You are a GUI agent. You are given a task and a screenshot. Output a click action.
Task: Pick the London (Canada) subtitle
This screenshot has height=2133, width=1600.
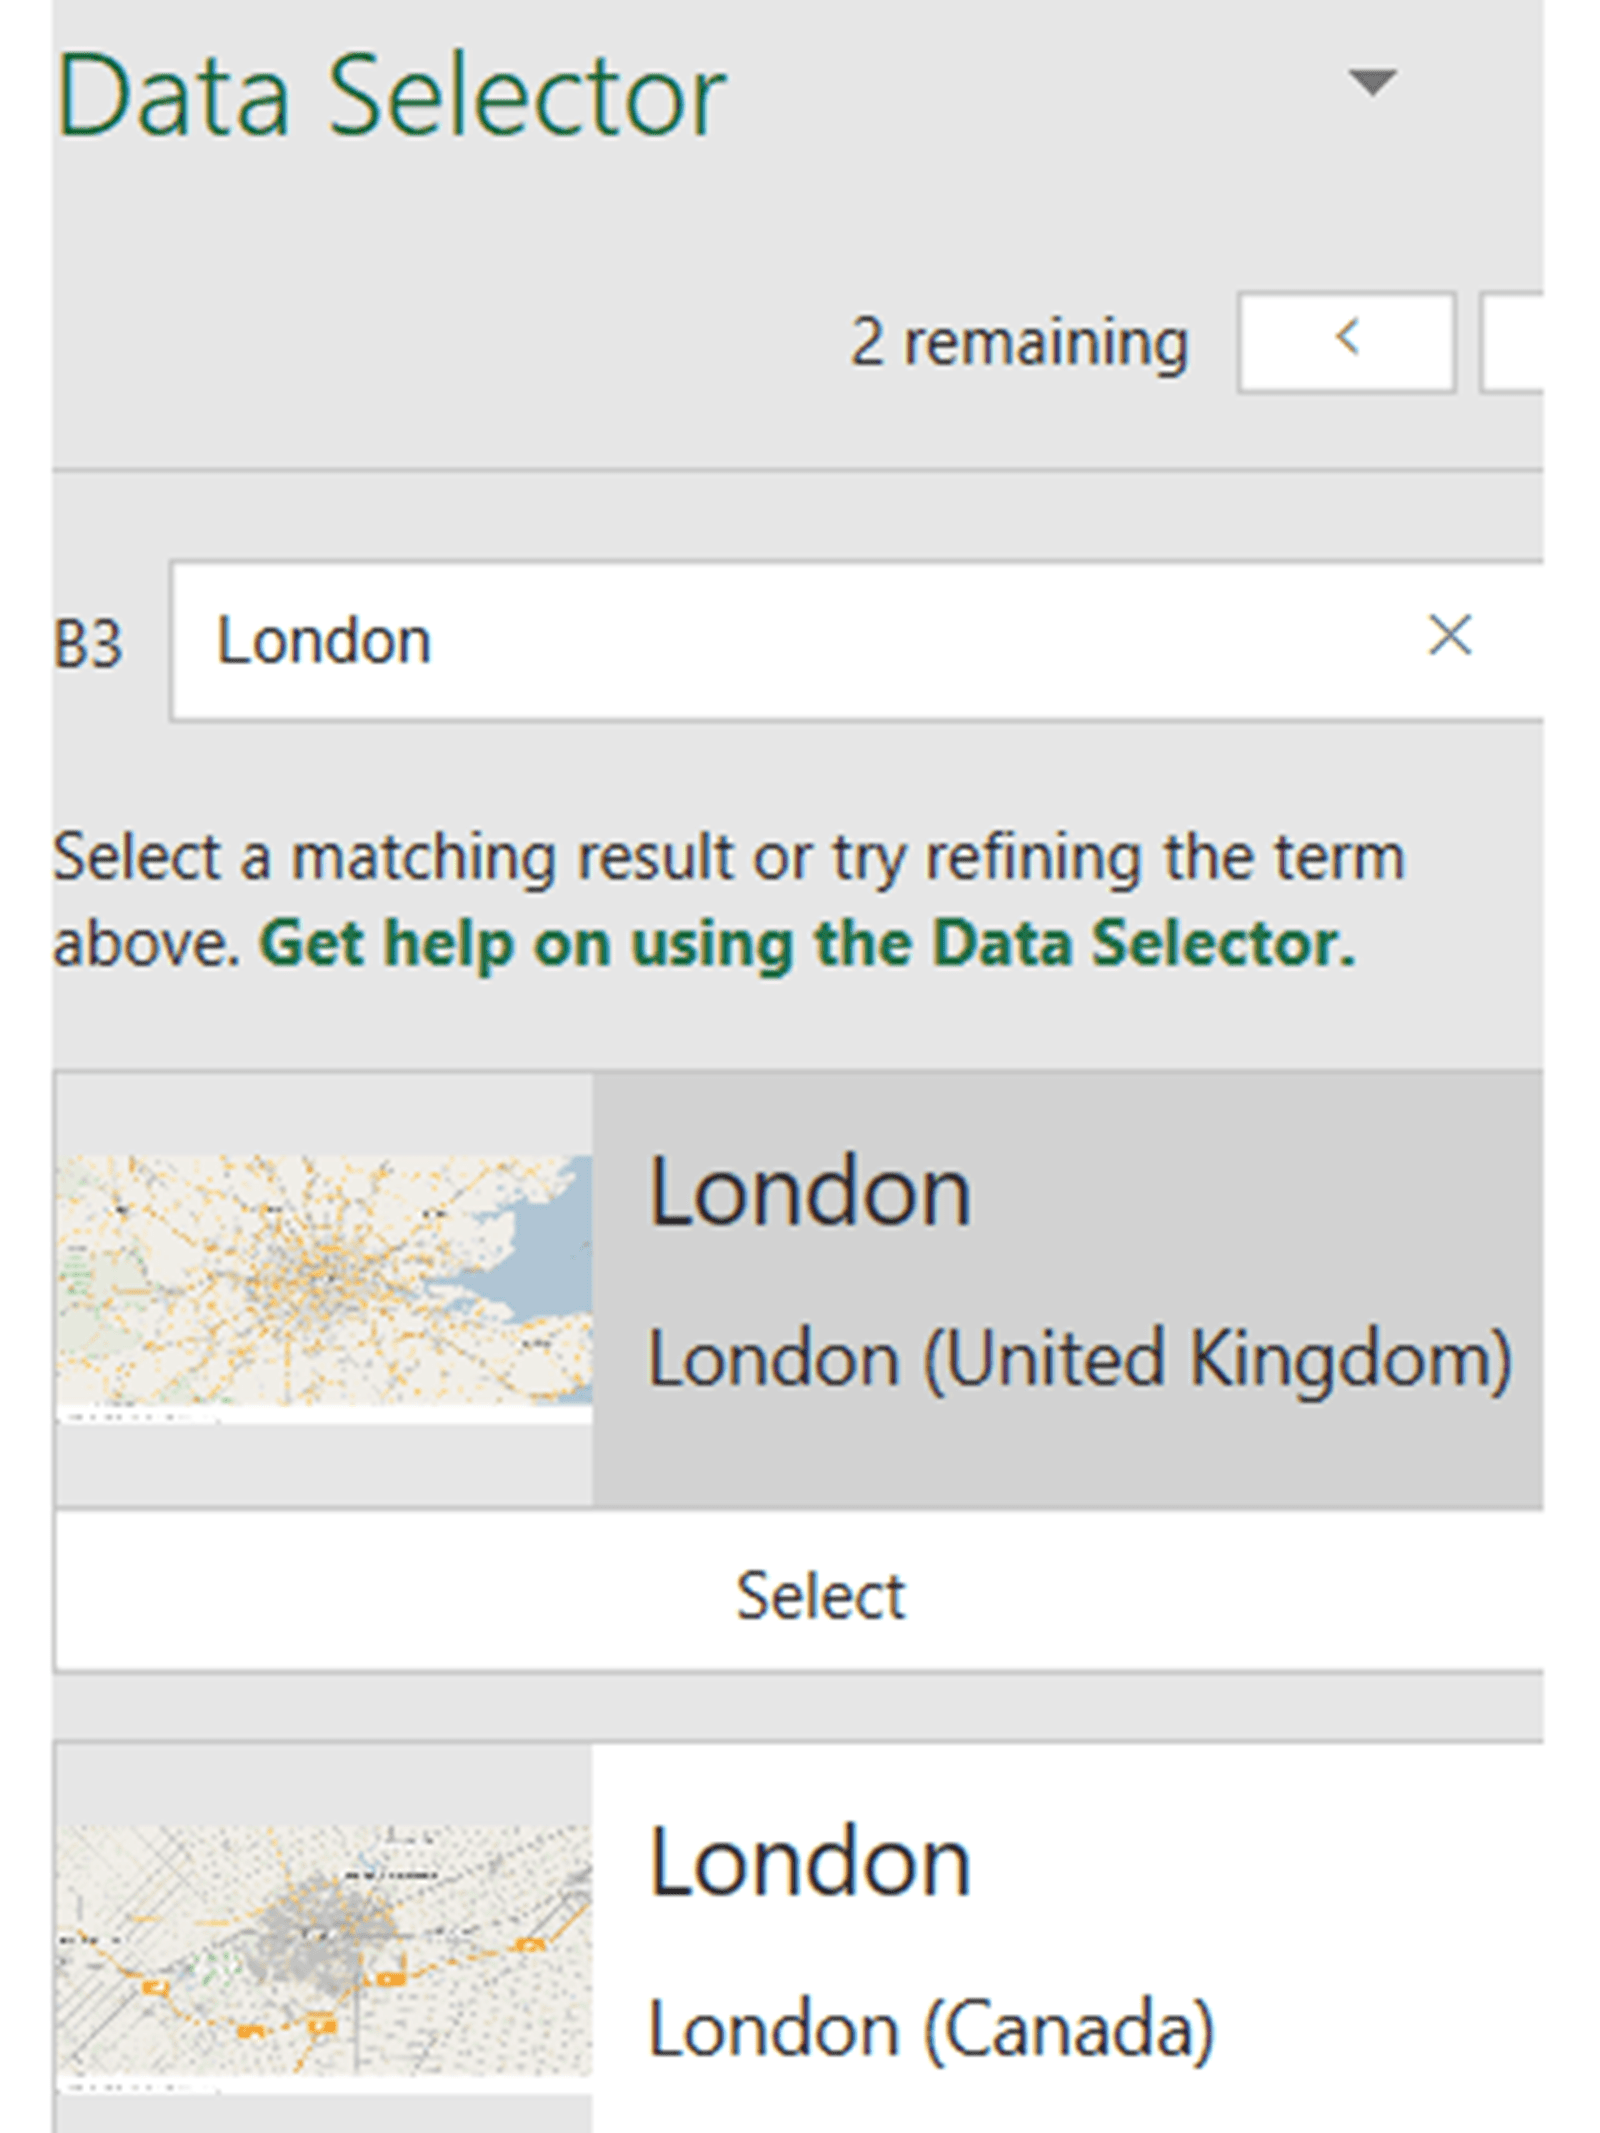pos(930,2030)
